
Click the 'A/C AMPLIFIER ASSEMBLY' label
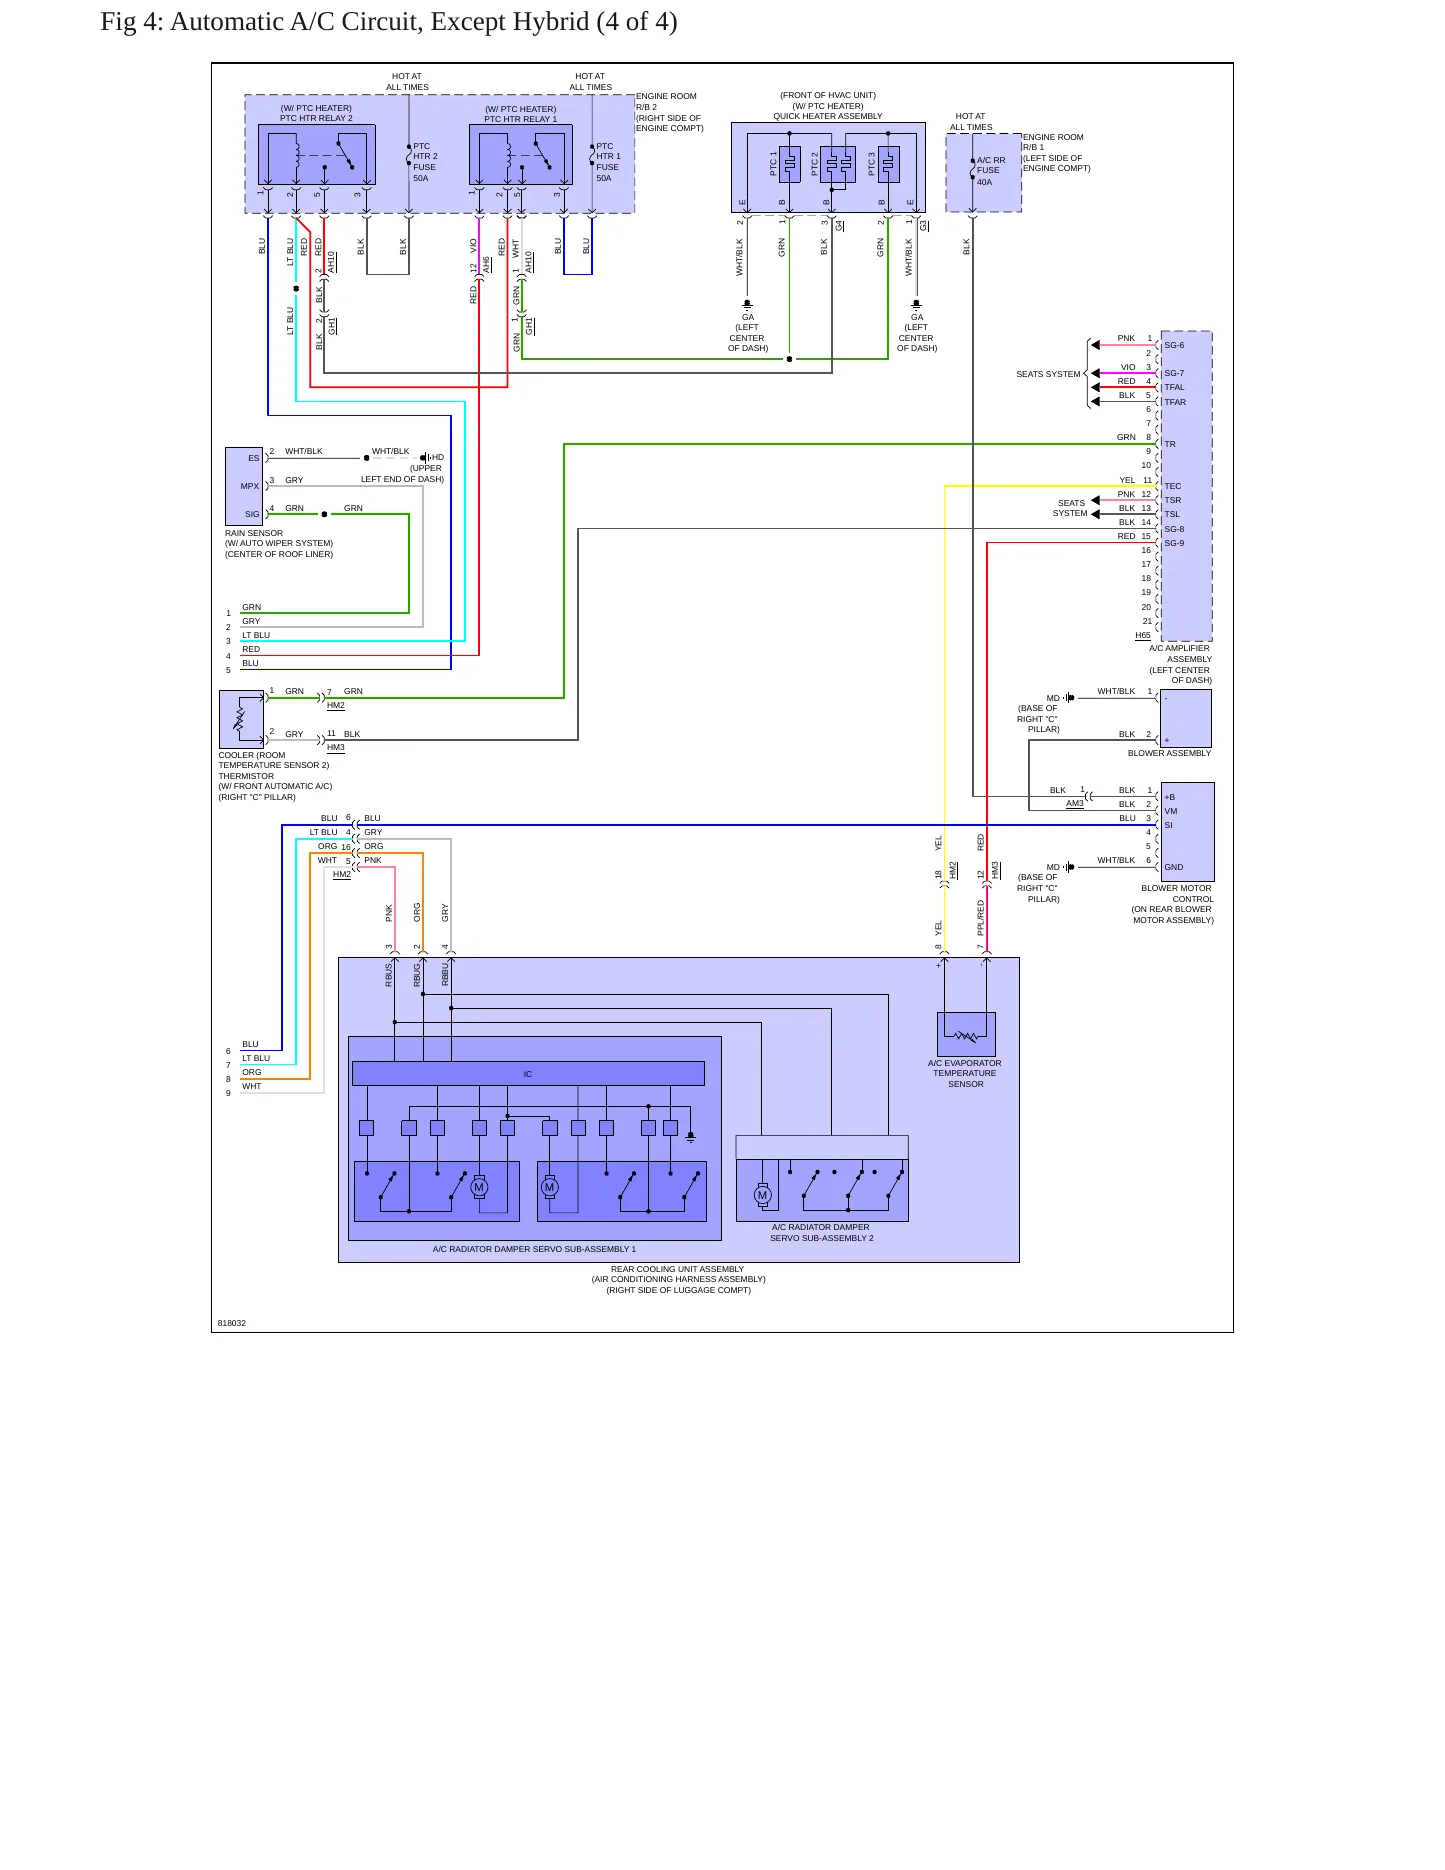[1180, 653]
